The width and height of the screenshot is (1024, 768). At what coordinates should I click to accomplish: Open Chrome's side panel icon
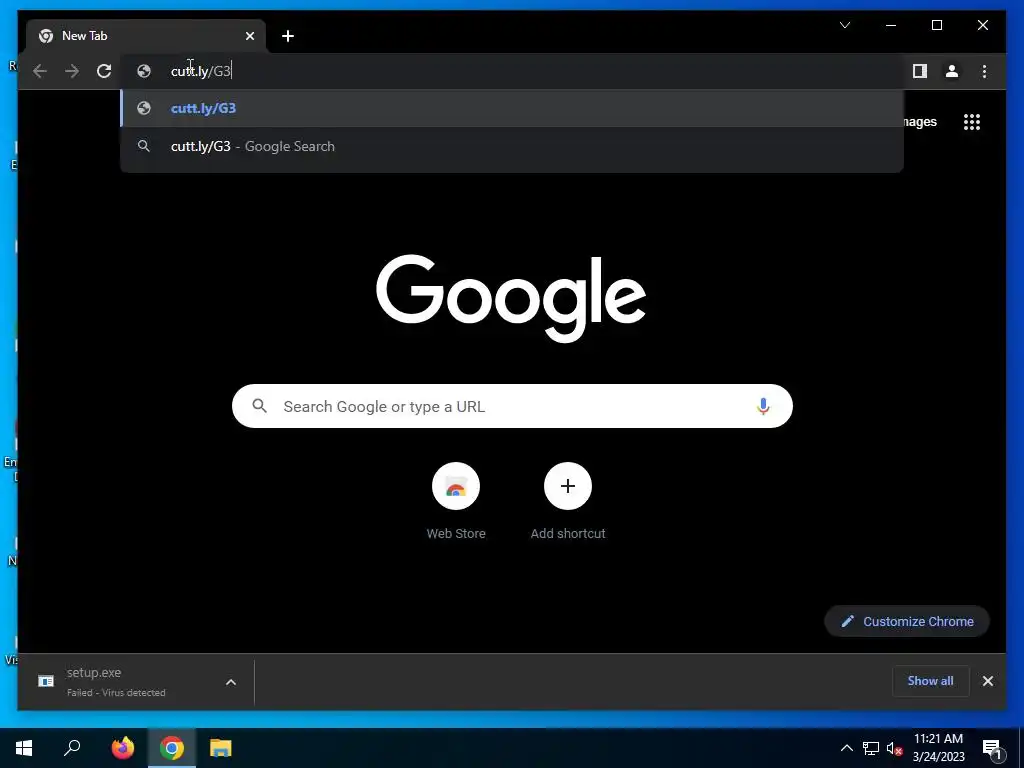coord(920,71)
